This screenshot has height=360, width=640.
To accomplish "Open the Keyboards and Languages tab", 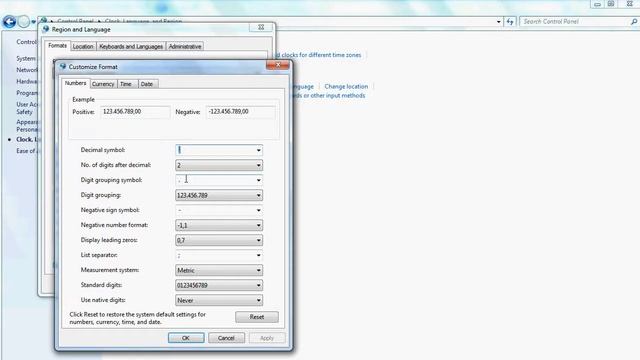I will pos(131,47).
